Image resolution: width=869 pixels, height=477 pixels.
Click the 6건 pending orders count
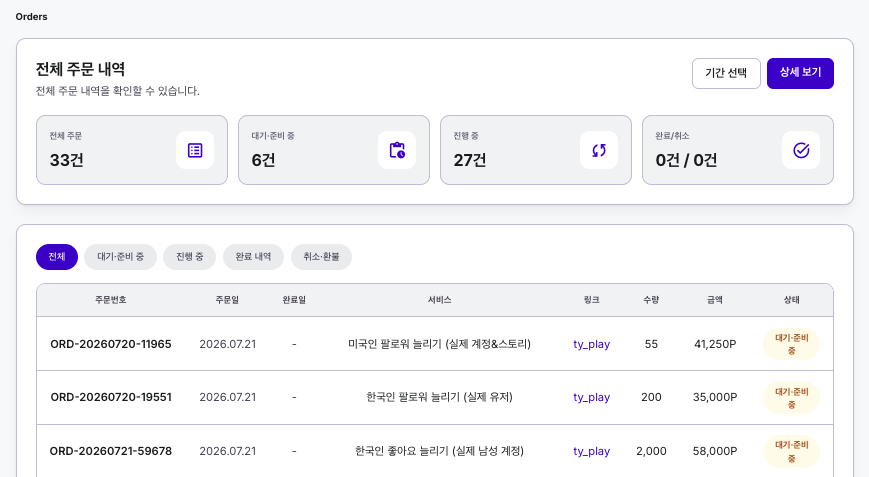[x=263, y=160]
